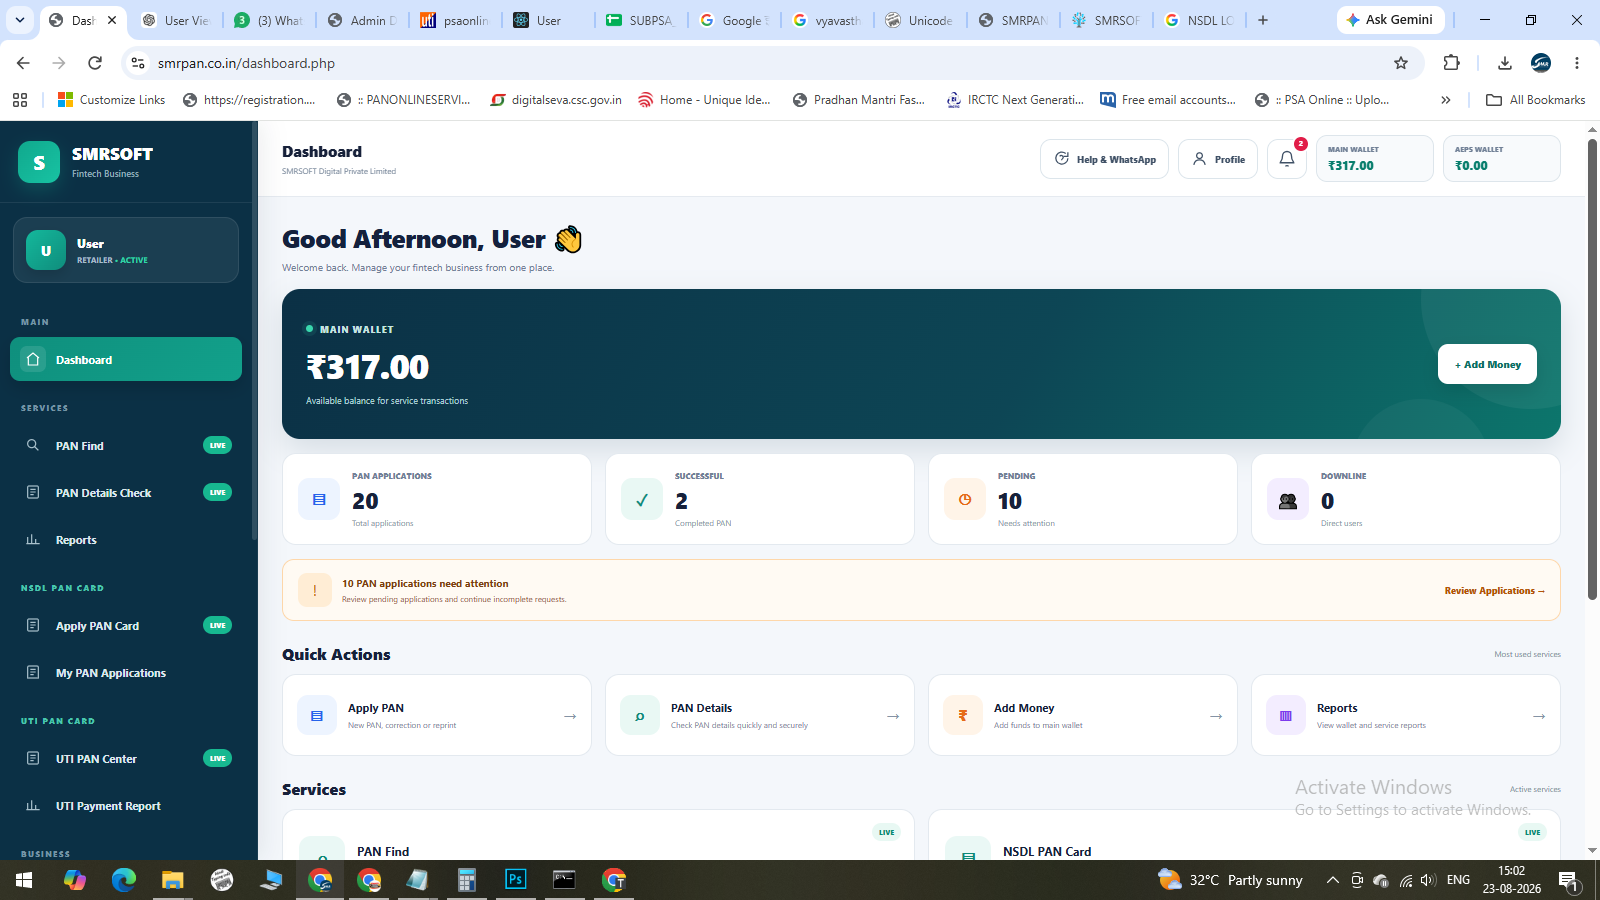Click the '10 PAN applications need attention' text
The image size is (1600, 900).
pyautogui.click(x=425, y=583)
